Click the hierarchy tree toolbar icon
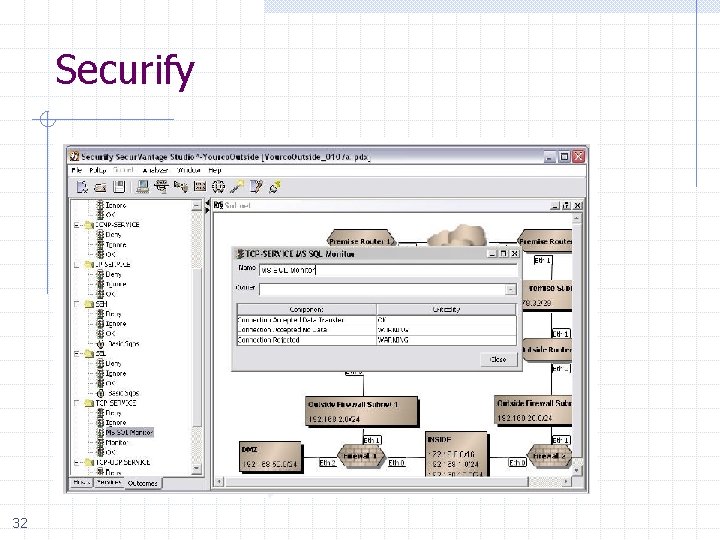This screenshot has height=540, width=720. point(180,186)
